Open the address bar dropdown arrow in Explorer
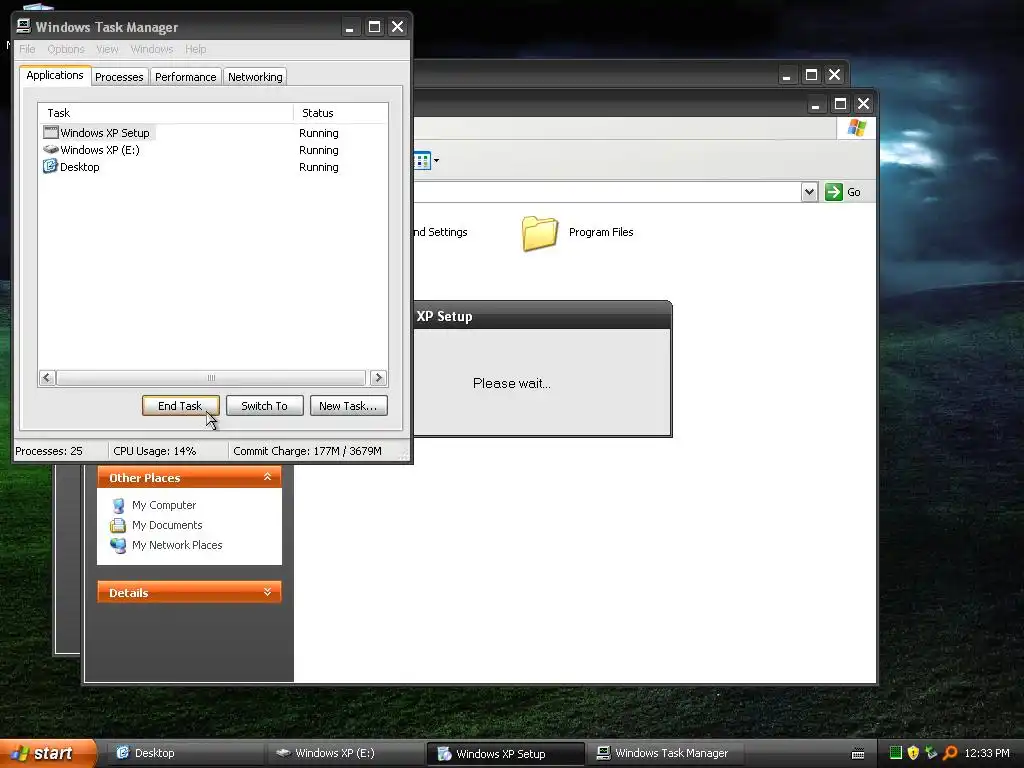Viewport: 1024px width, 768px height. (x=809, y=192)
